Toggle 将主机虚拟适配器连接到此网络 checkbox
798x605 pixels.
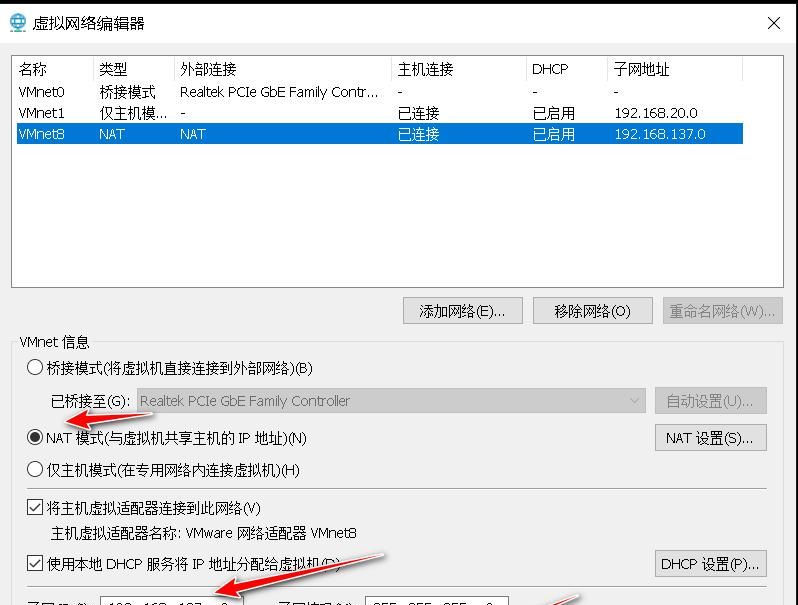pyautogui.click(x=35, y=507)
